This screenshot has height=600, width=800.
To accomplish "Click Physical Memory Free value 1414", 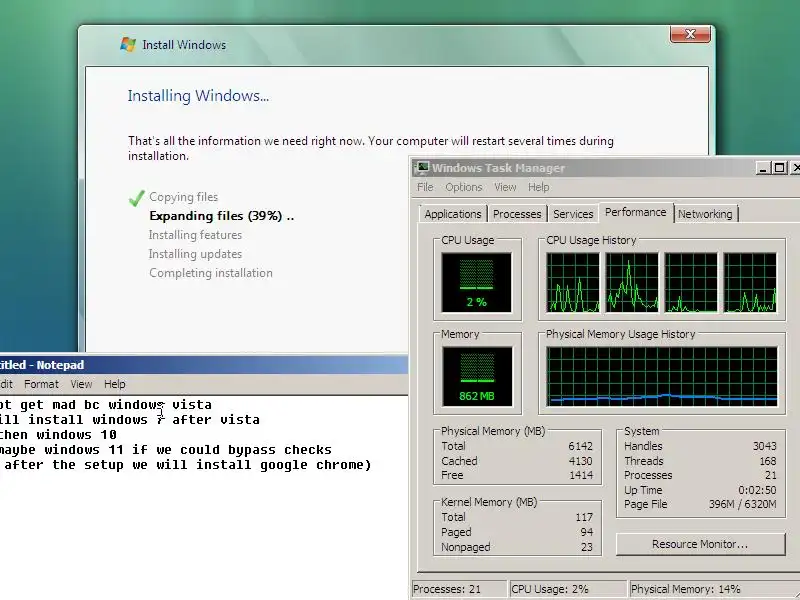I will [x=581, y=476].
